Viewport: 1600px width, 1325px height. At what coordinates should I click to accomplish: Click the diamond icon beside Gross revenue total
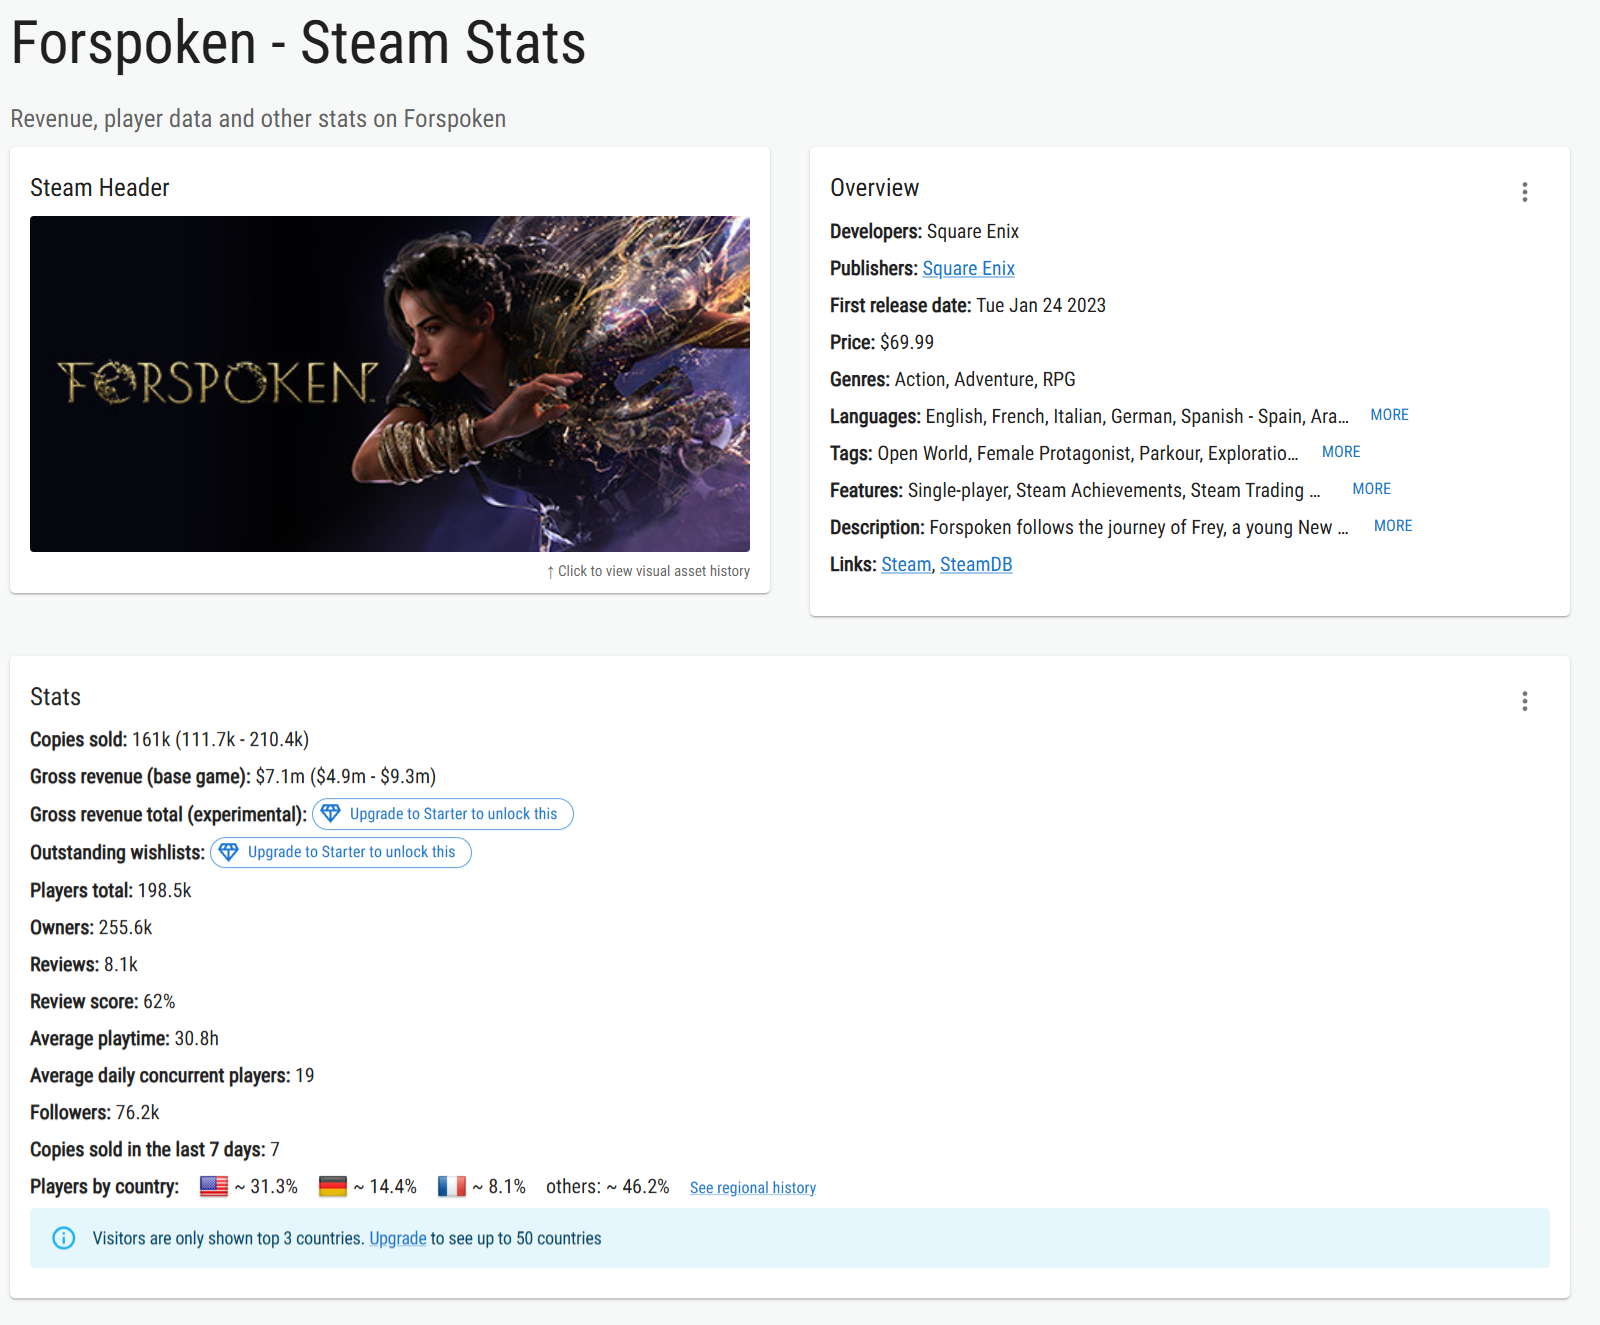pos(331,814)
